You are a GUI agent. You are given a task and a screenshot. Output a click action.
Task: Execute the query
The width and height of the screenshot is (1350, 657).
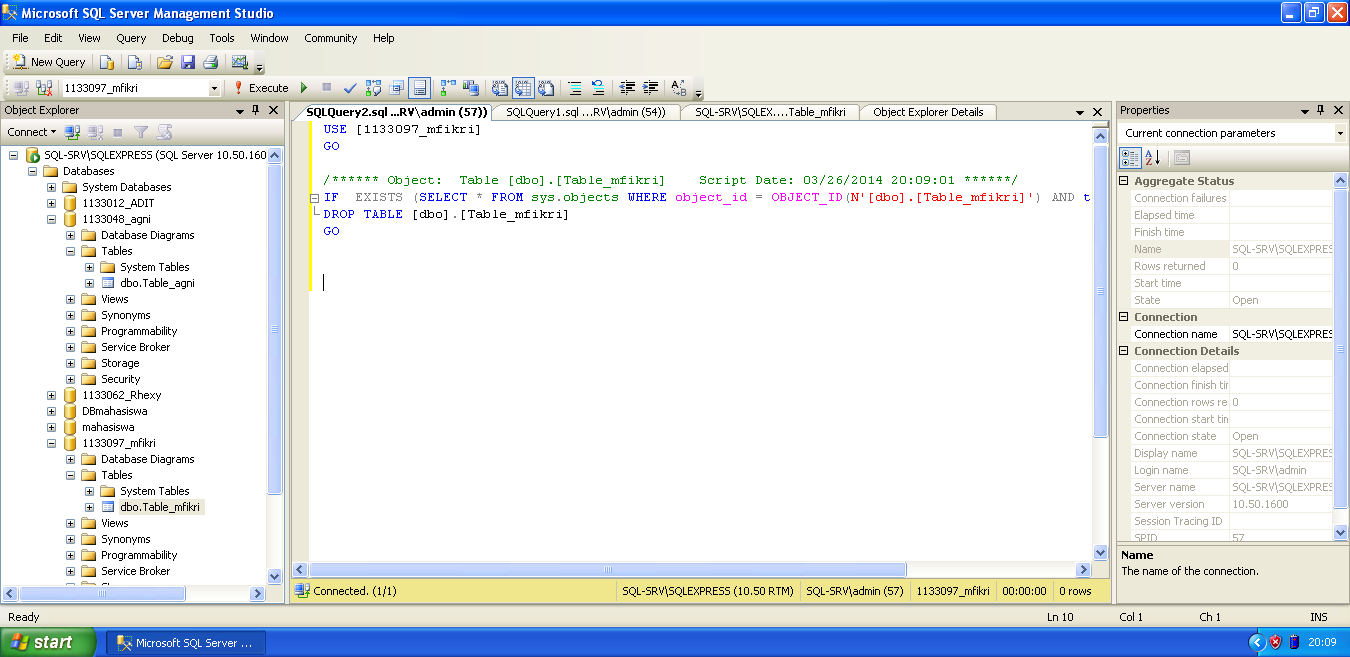[x=261, y=88]
